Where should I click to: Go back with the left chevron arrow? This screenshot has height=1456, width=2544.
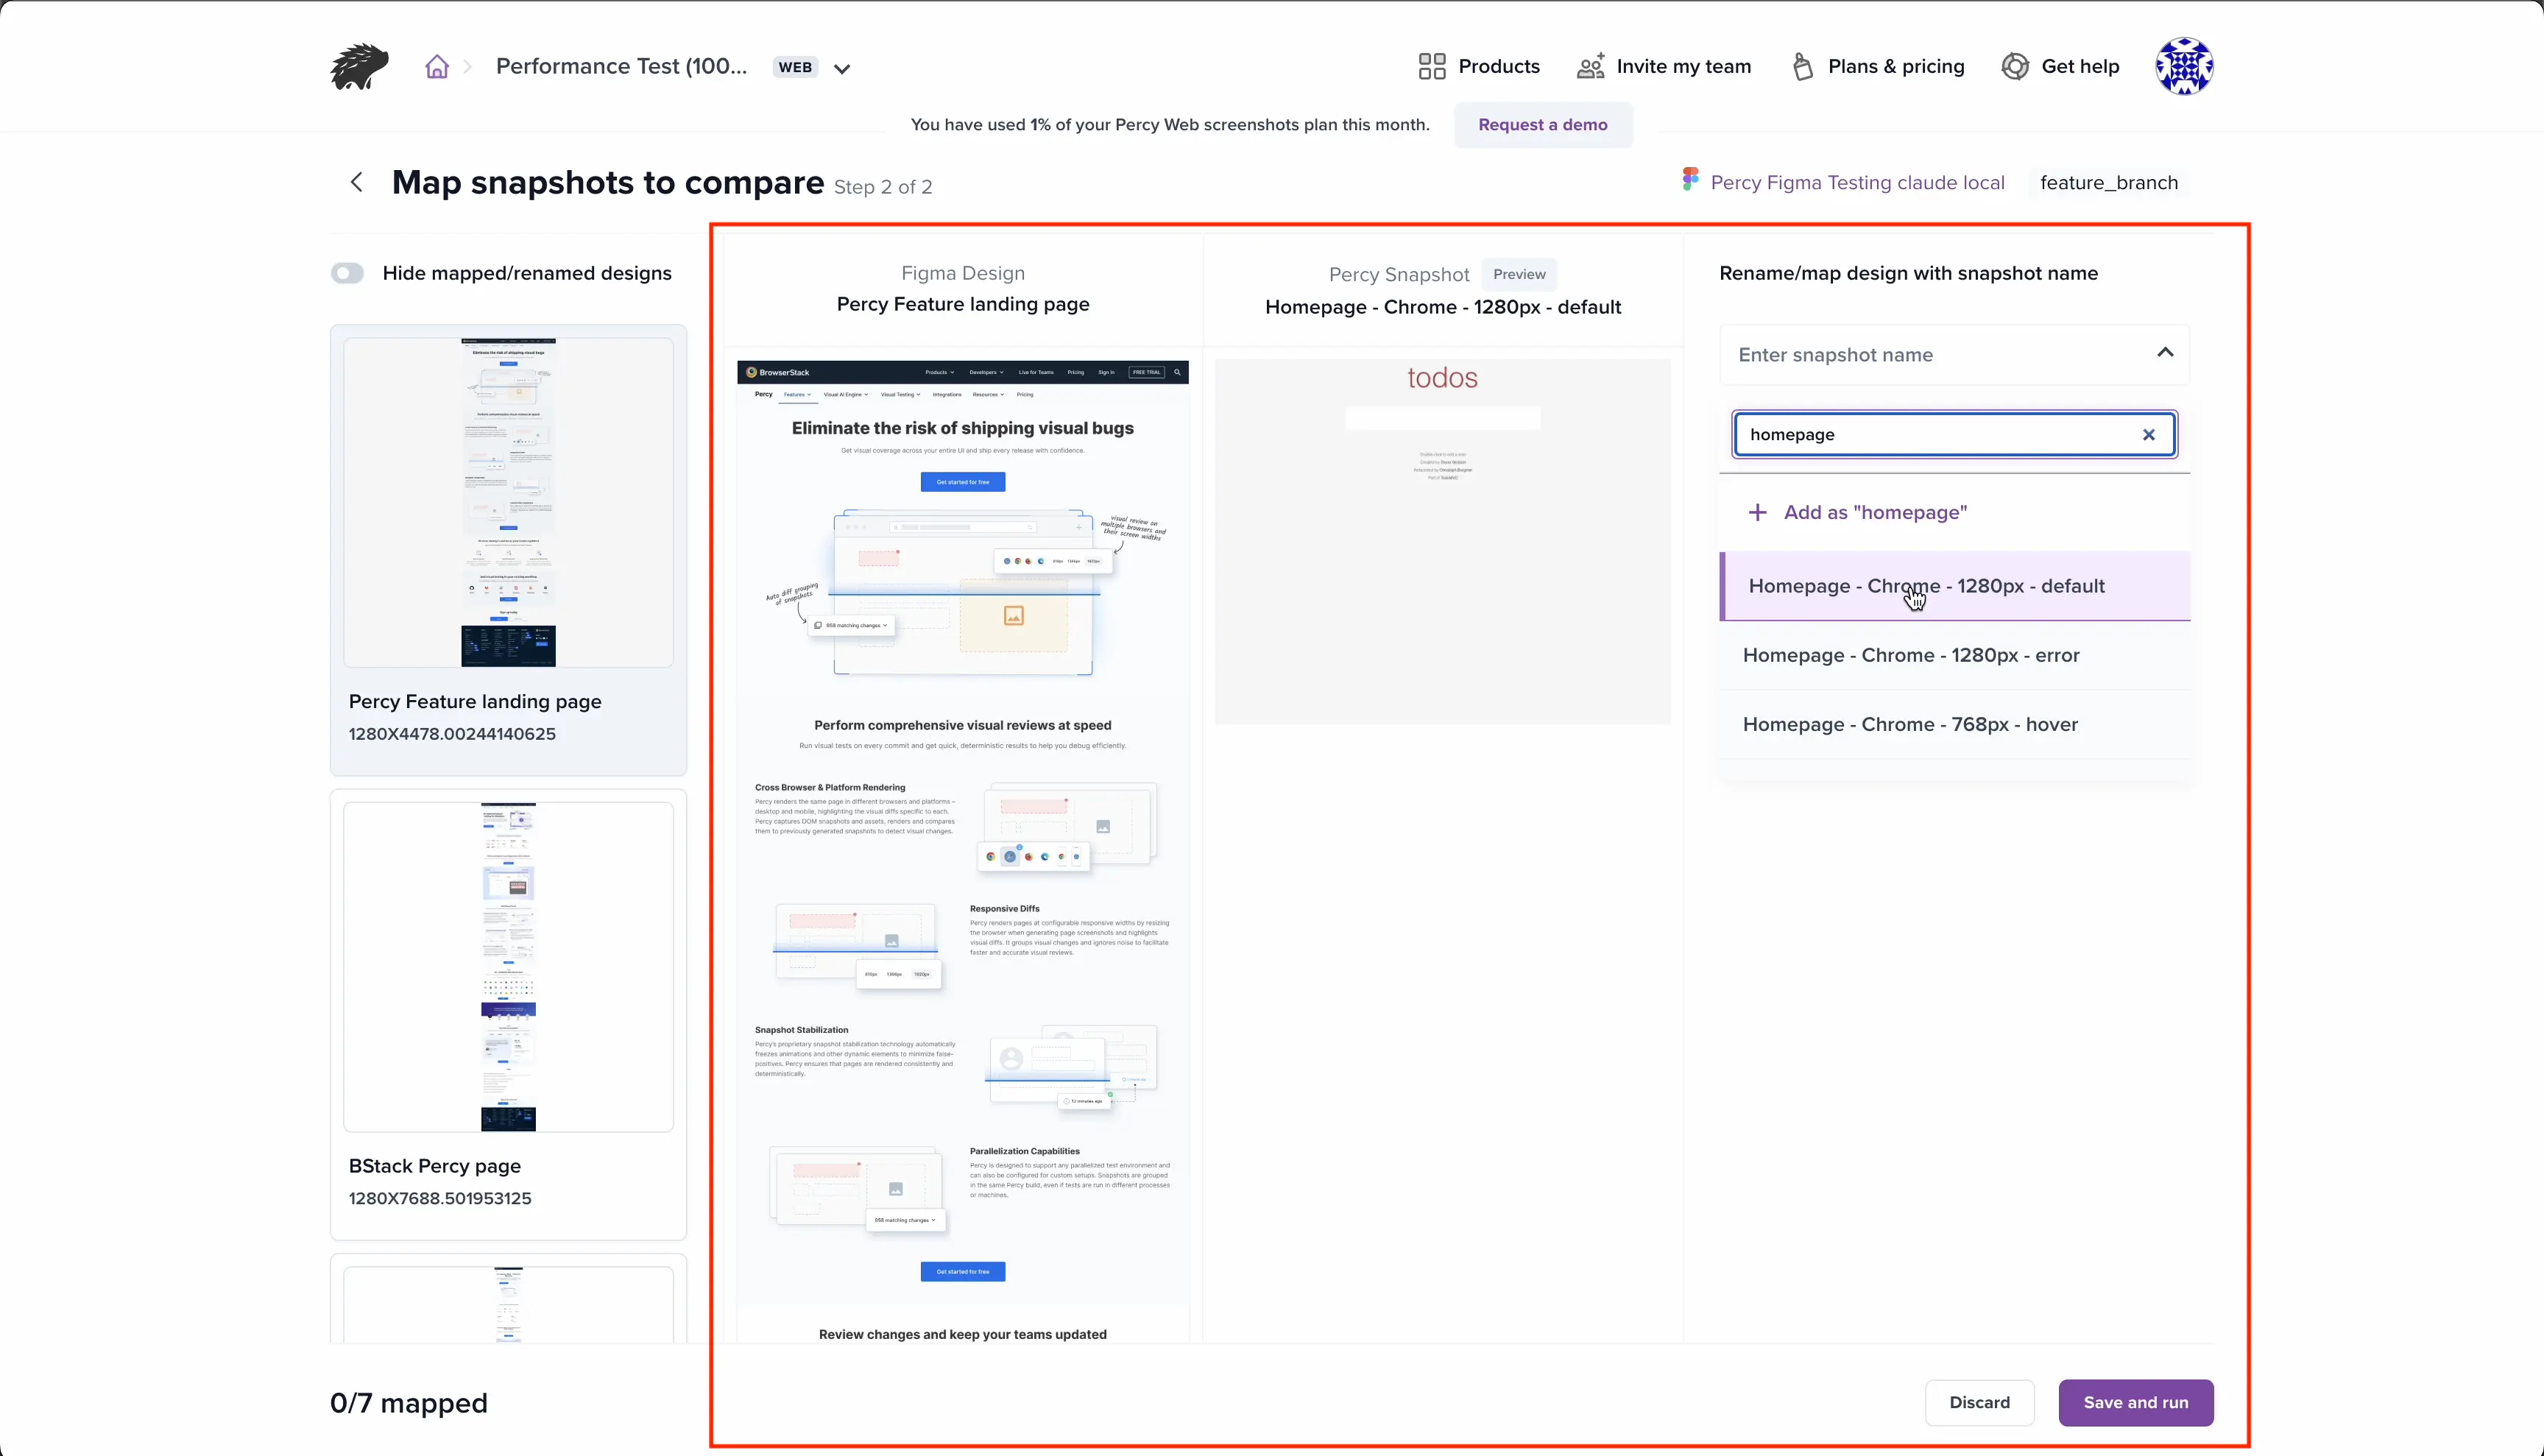357,182
